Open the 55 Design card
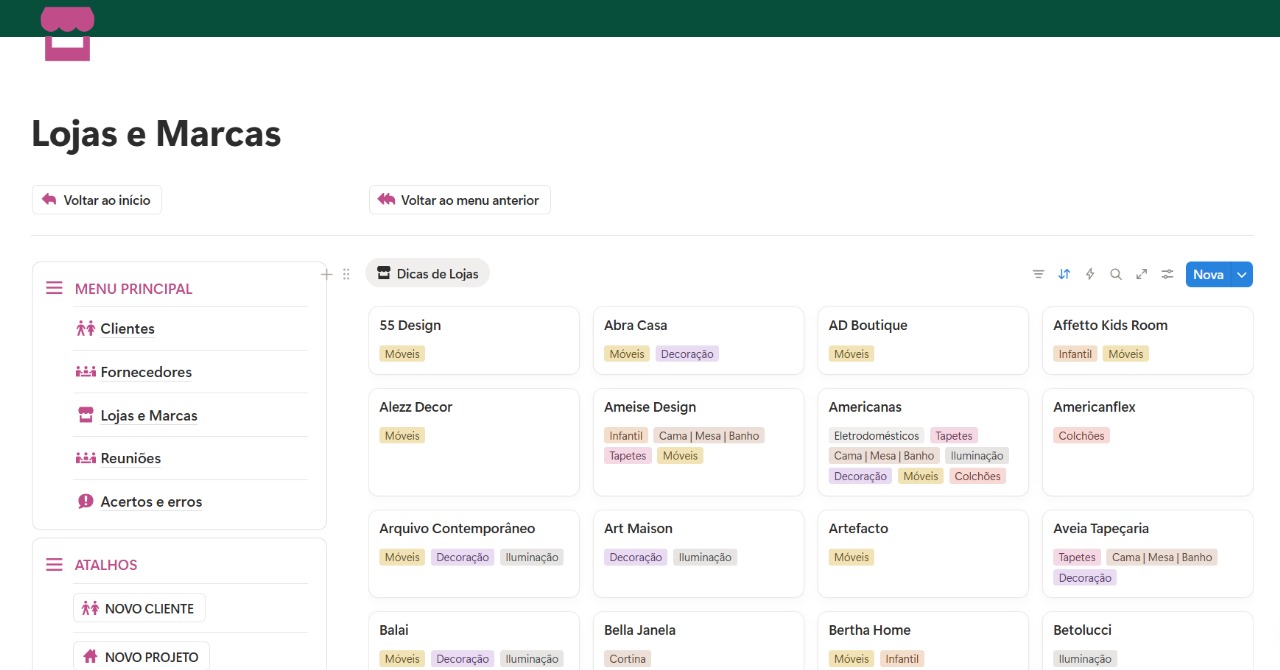This screenshot has width=1280, height=670. (x=474, y=340)
